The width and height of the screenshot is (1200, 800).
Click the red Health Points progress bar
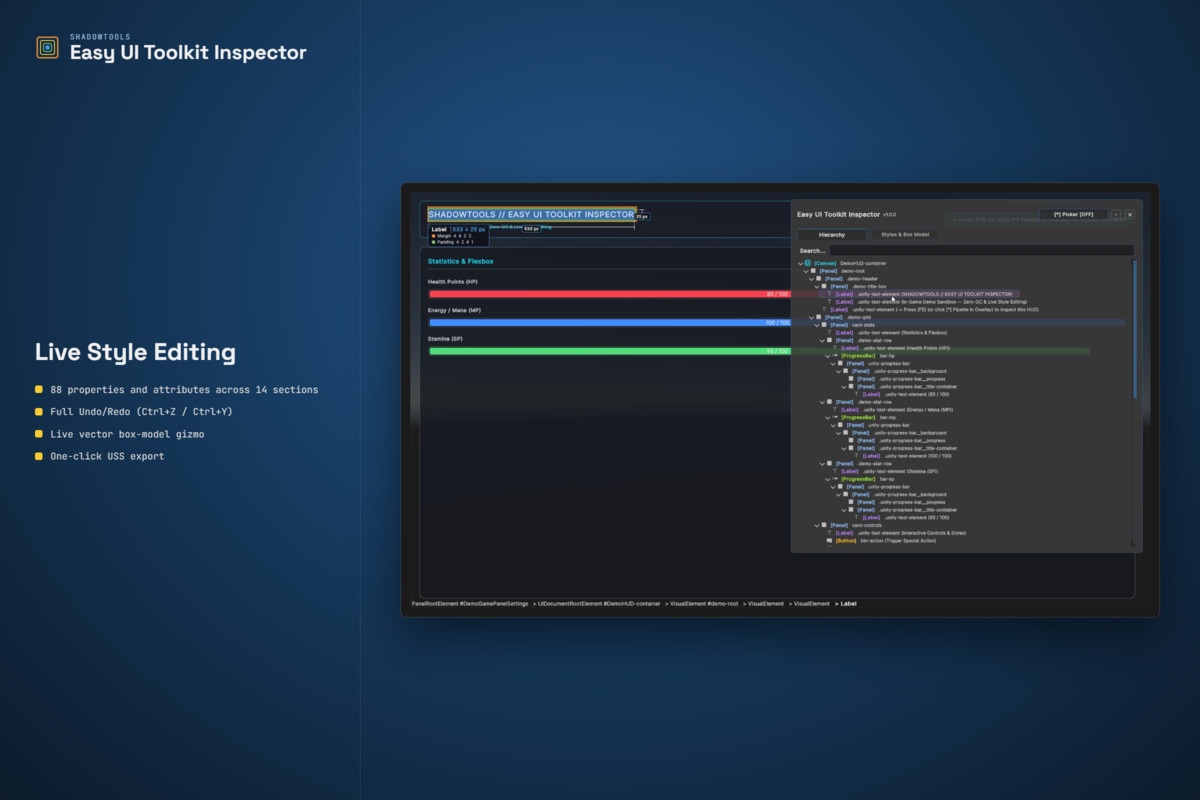pyautogui.click(x=610, y=294)
